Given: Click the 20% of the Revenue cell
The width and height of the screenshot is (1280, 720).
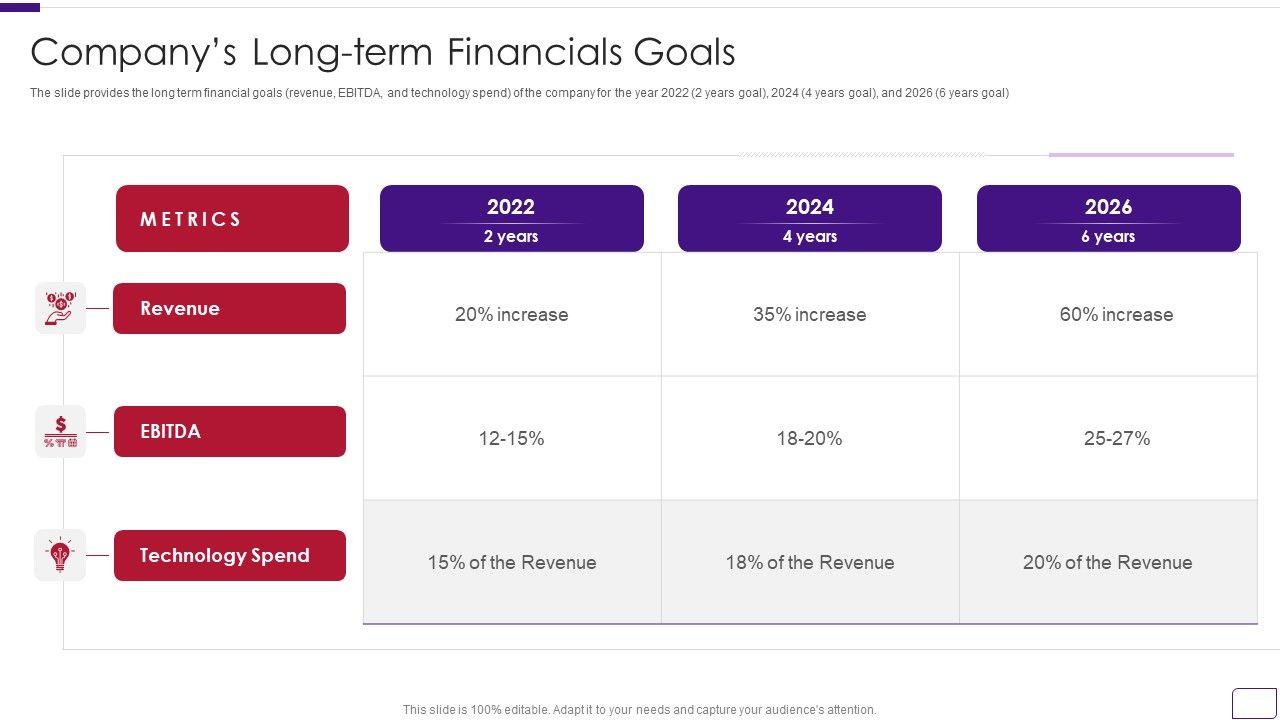Looking at the screenshot, I should click(x=1107, y=563).
